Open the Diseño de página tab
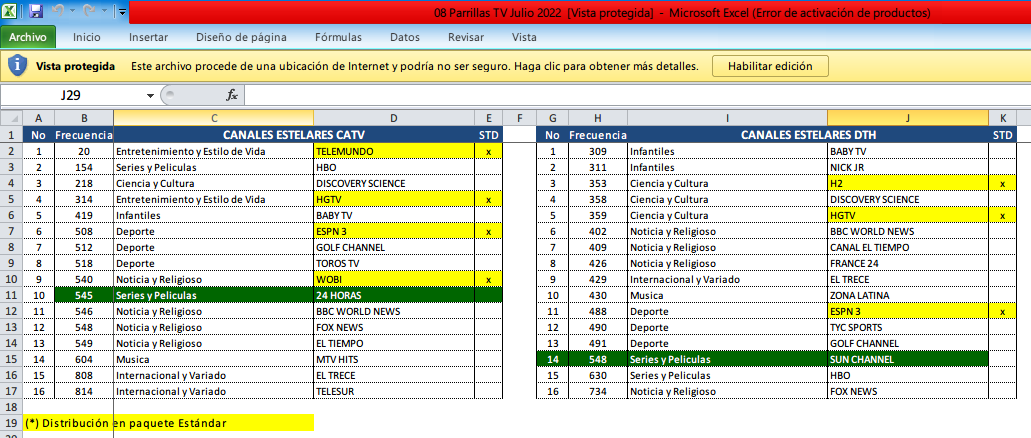Viewport: 1031px width, 438px height. click(x=241, y=37)
